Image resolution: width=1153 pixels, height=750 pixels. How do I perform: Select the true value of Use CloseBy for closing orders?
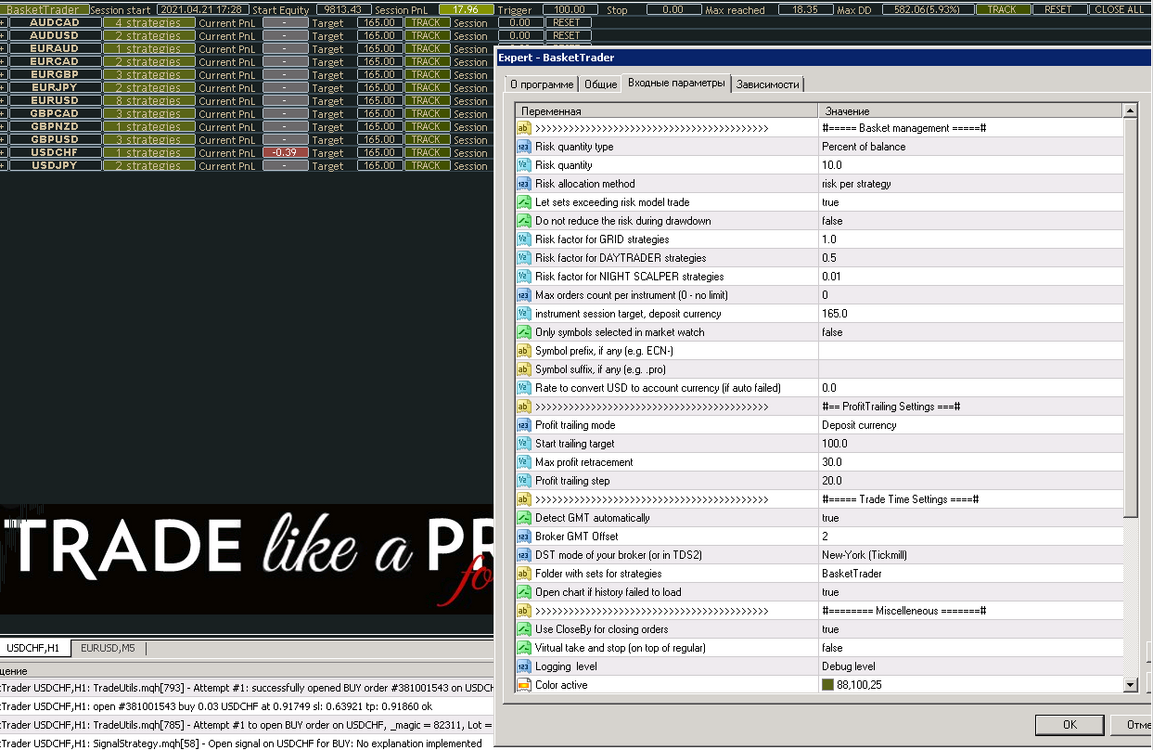[830, 629]
